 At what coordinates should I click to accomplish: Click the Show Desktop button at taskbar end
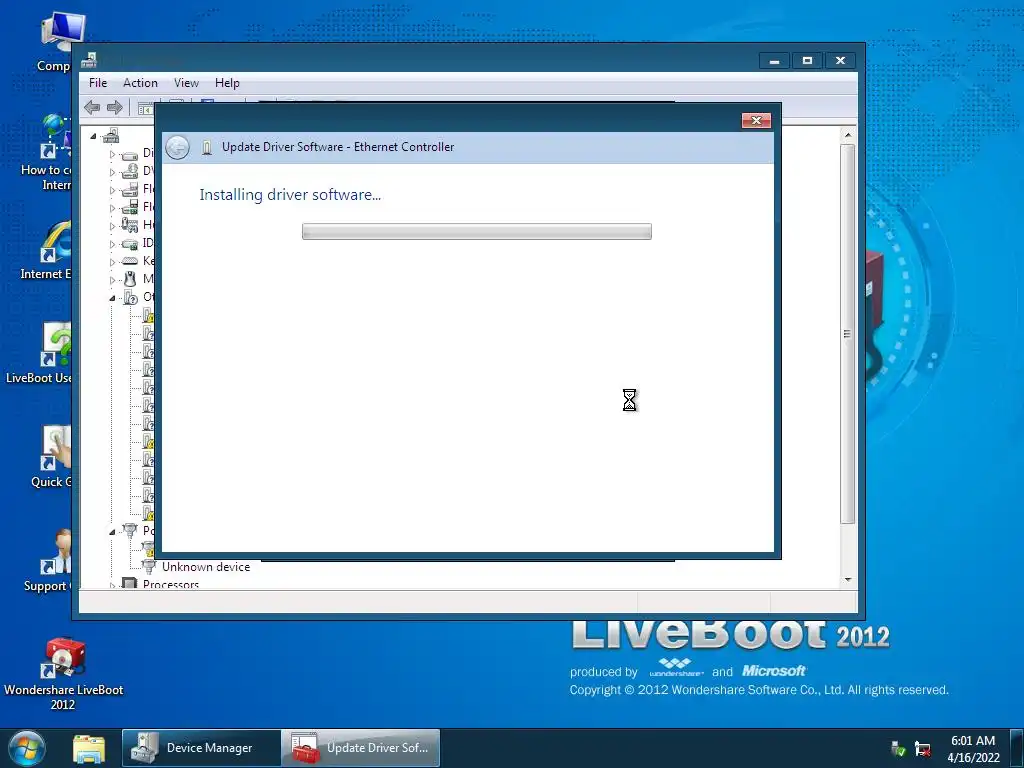(1017, 748)
